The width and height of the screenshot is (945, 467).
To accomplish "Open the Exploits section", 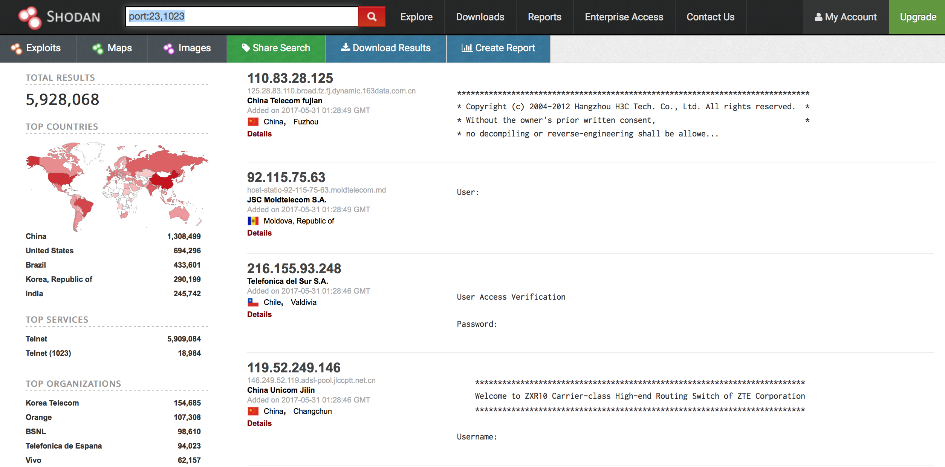I will click(37, 48).
